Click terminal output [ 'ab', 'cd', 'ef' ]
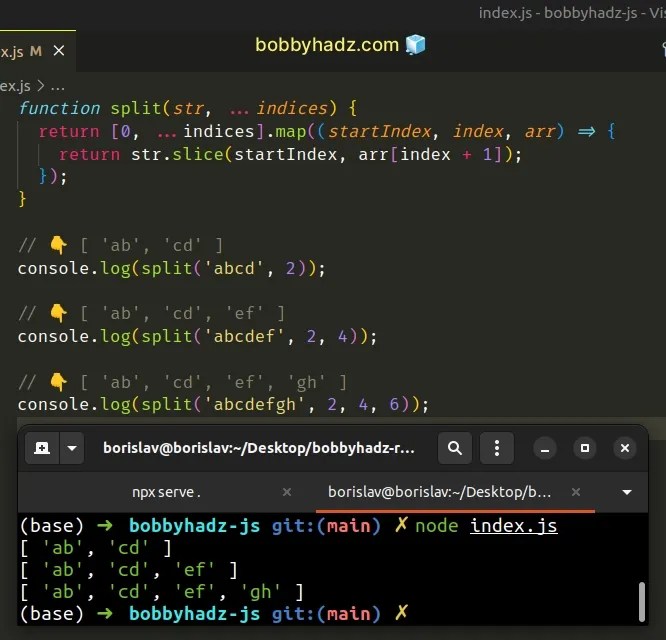This screenshot has height=640, width=666. tap(129, 570)
